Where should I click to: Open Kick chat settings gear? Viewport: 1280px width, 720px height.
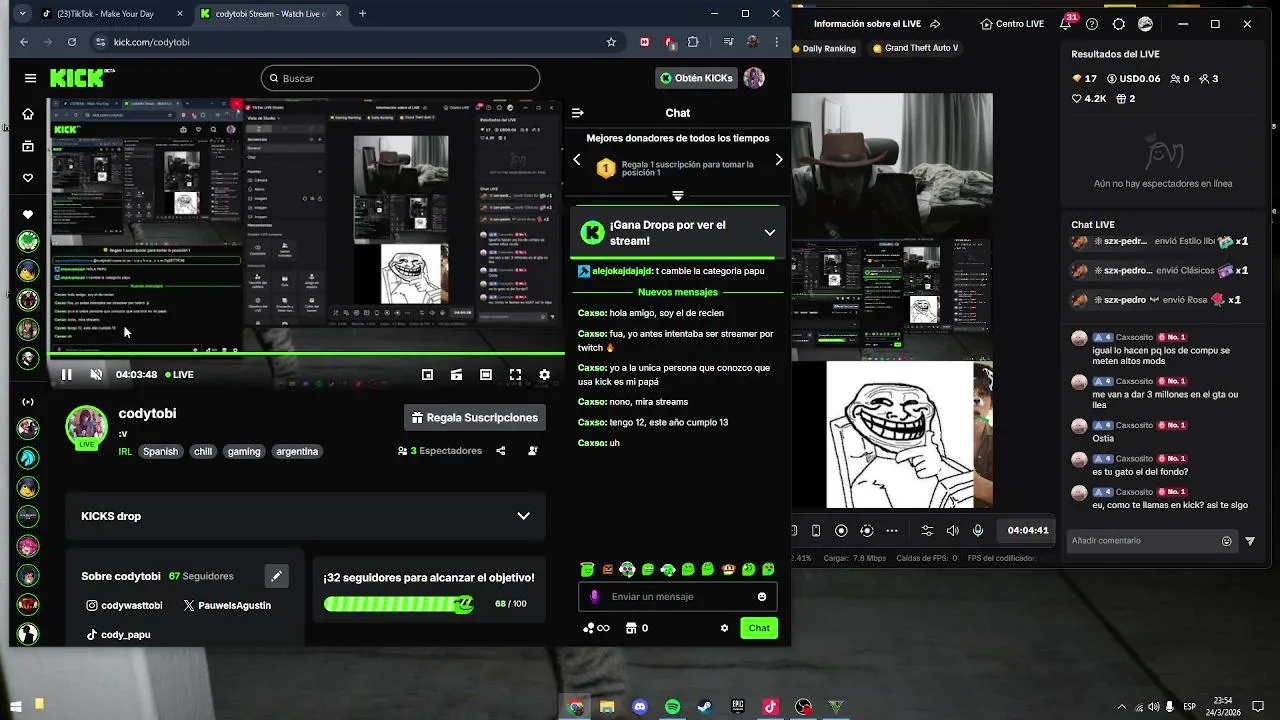[724, 628]
